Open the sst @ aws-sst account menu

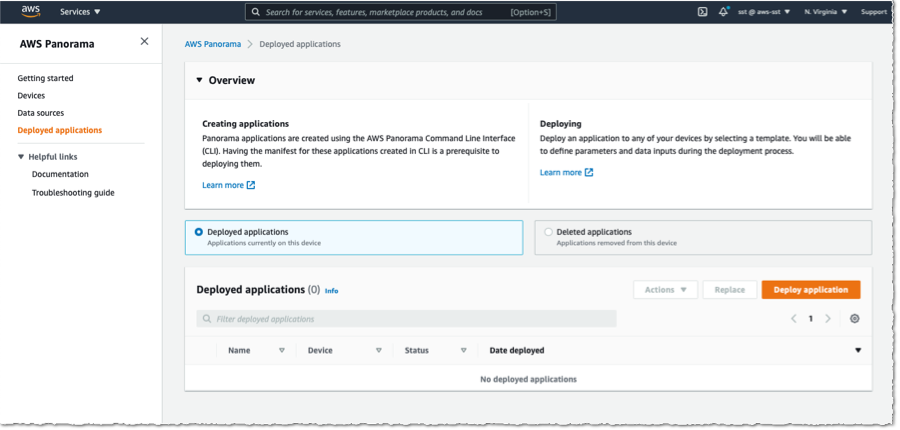[763, 11]
